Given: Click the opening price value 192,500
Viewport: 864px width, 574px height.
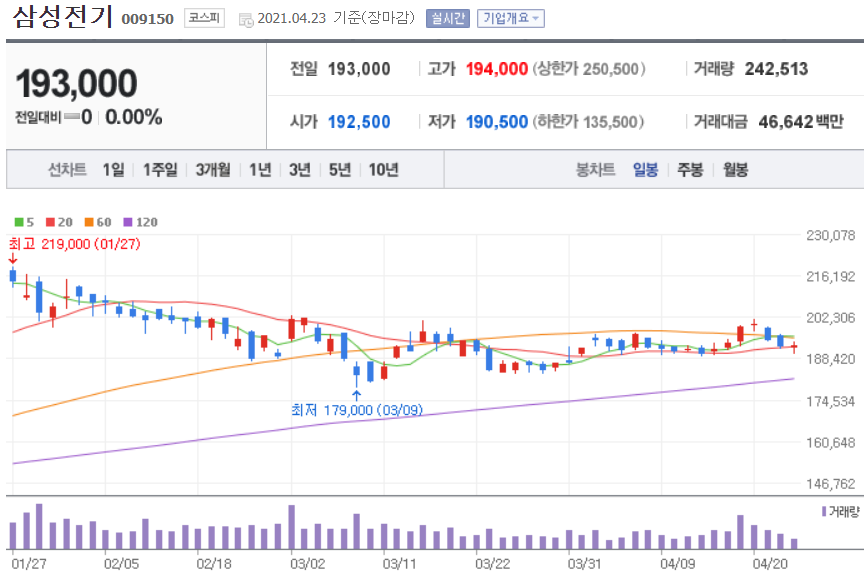Looking at the screenshot, I should (x=359, y=122).
